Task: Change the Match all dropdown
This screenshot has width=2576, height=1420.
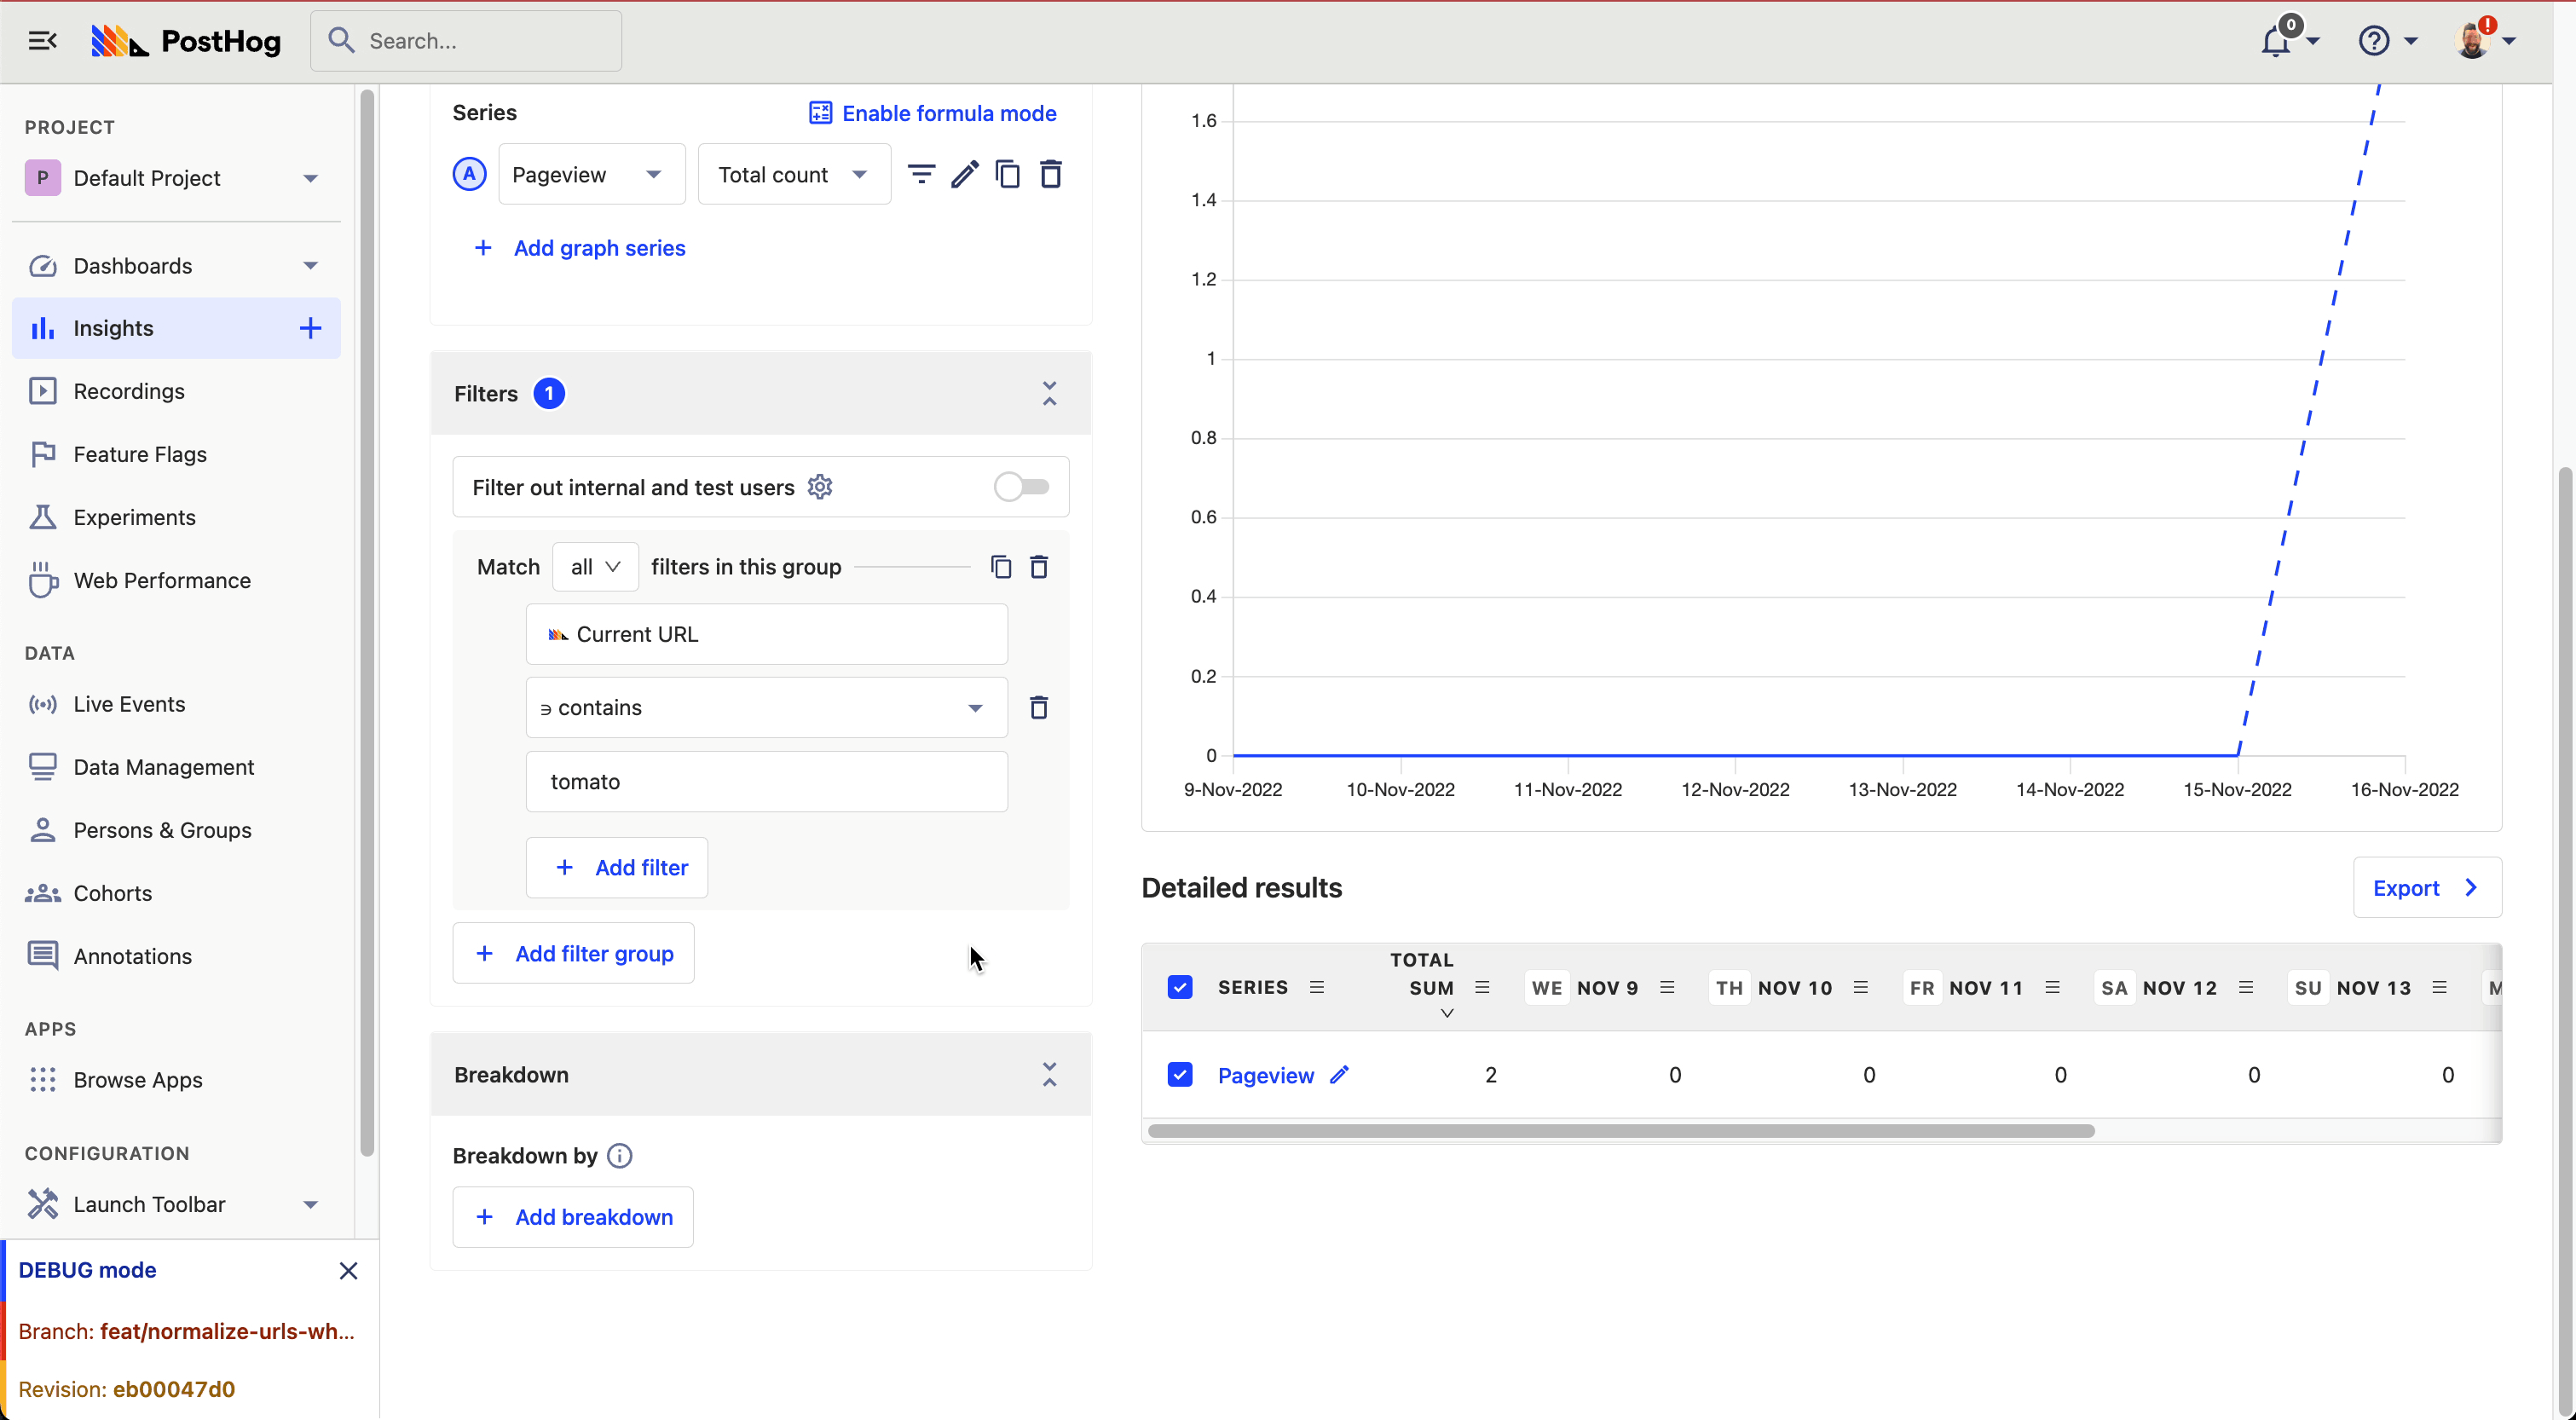Action: tap(594, 566)
